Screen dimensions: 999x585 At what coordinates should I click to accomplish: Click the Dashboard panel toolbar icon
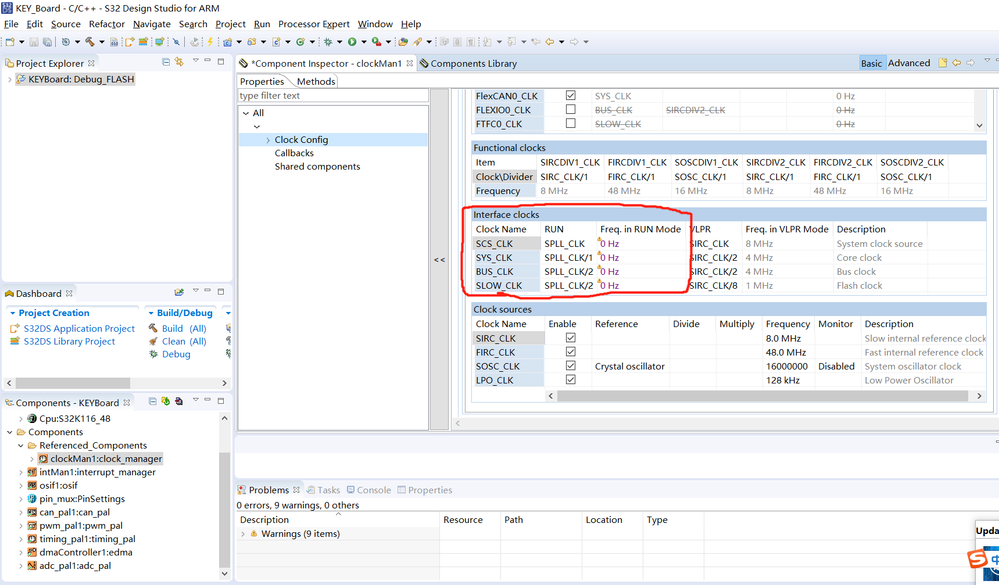[x=179, y=292]
